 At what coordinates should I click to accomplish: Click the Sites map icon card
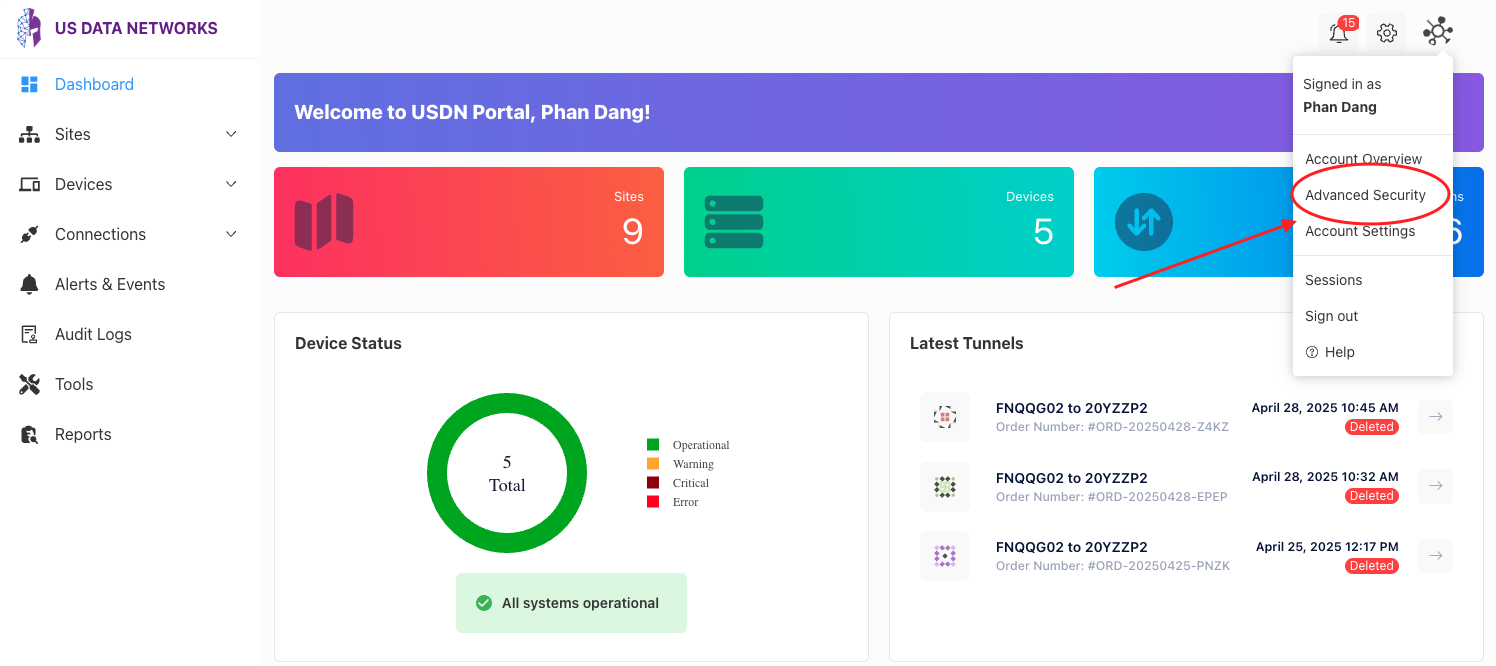tap(324, 222)
